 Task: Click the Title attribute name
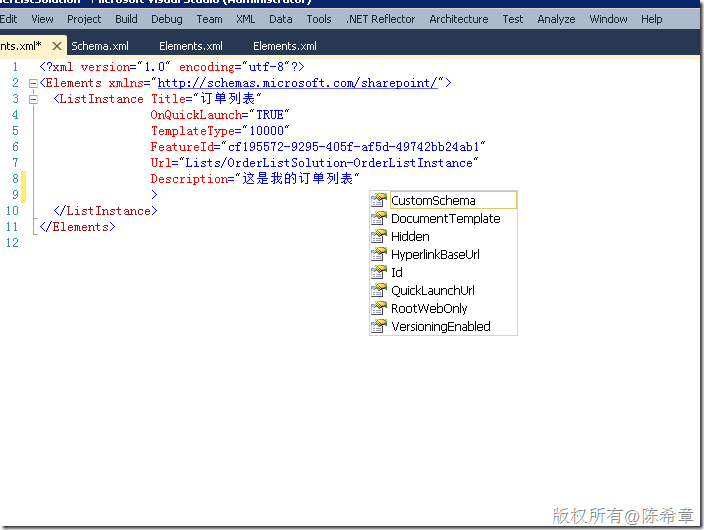tap(168, 99)
